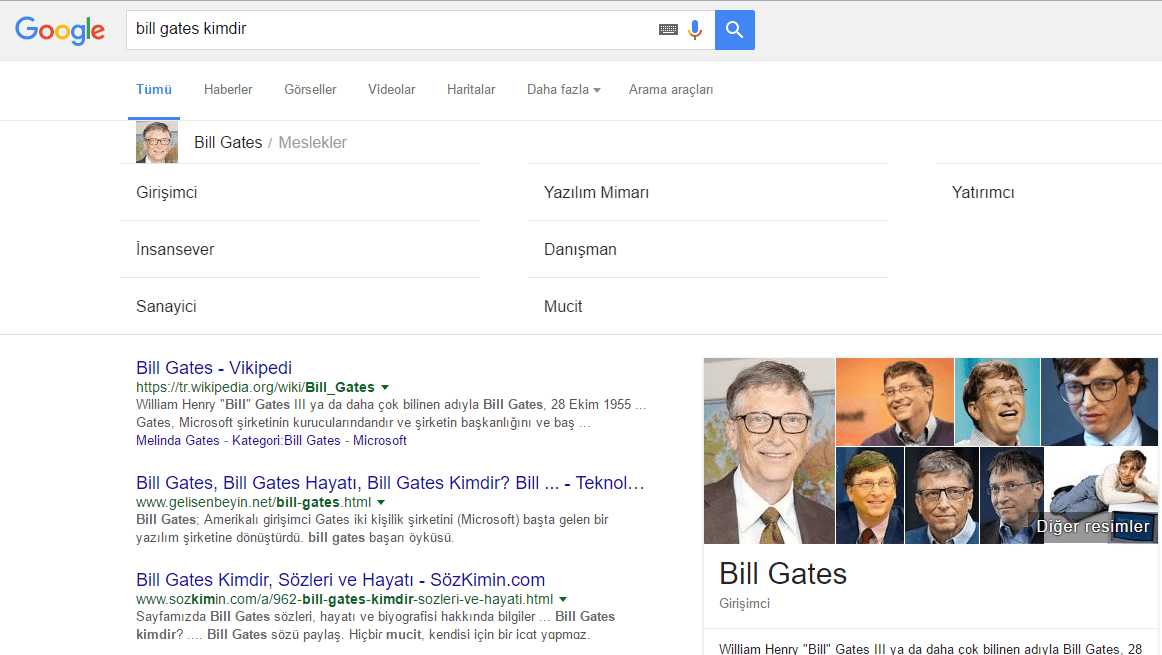The height and width of the screenshot is (655, 1162).
Task: Select the Yazılım Mimarı profession
Action: [x=596, y=193]
